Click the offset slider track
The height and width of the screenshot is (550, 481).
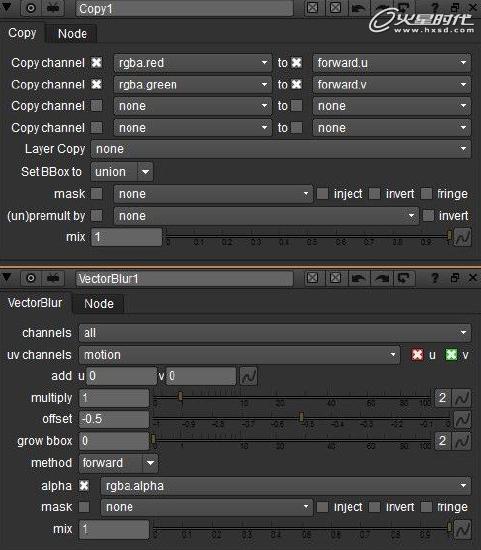tap(302, 417)
